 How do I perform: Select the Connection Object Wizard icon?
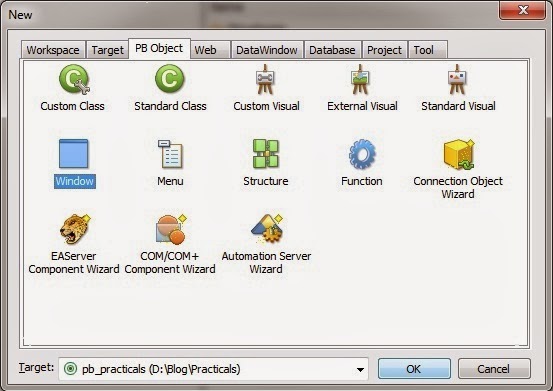(459, 154)
